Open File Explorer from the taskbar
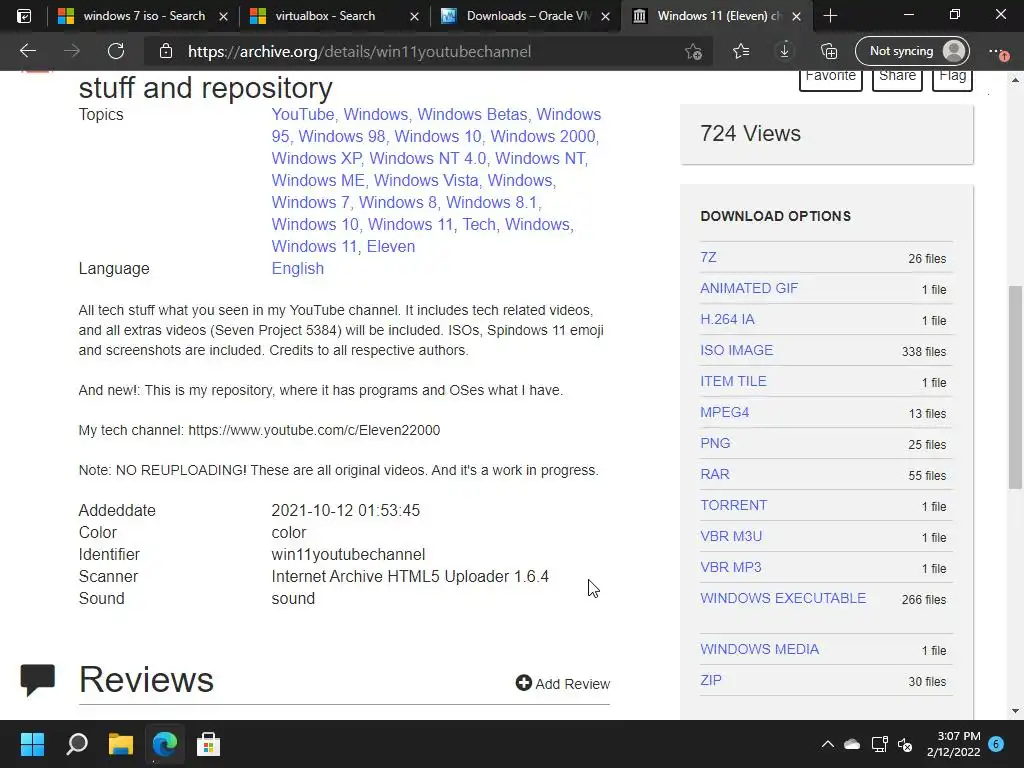The width and height of the screenshot is (1024, 768). (x=121, y=744)
